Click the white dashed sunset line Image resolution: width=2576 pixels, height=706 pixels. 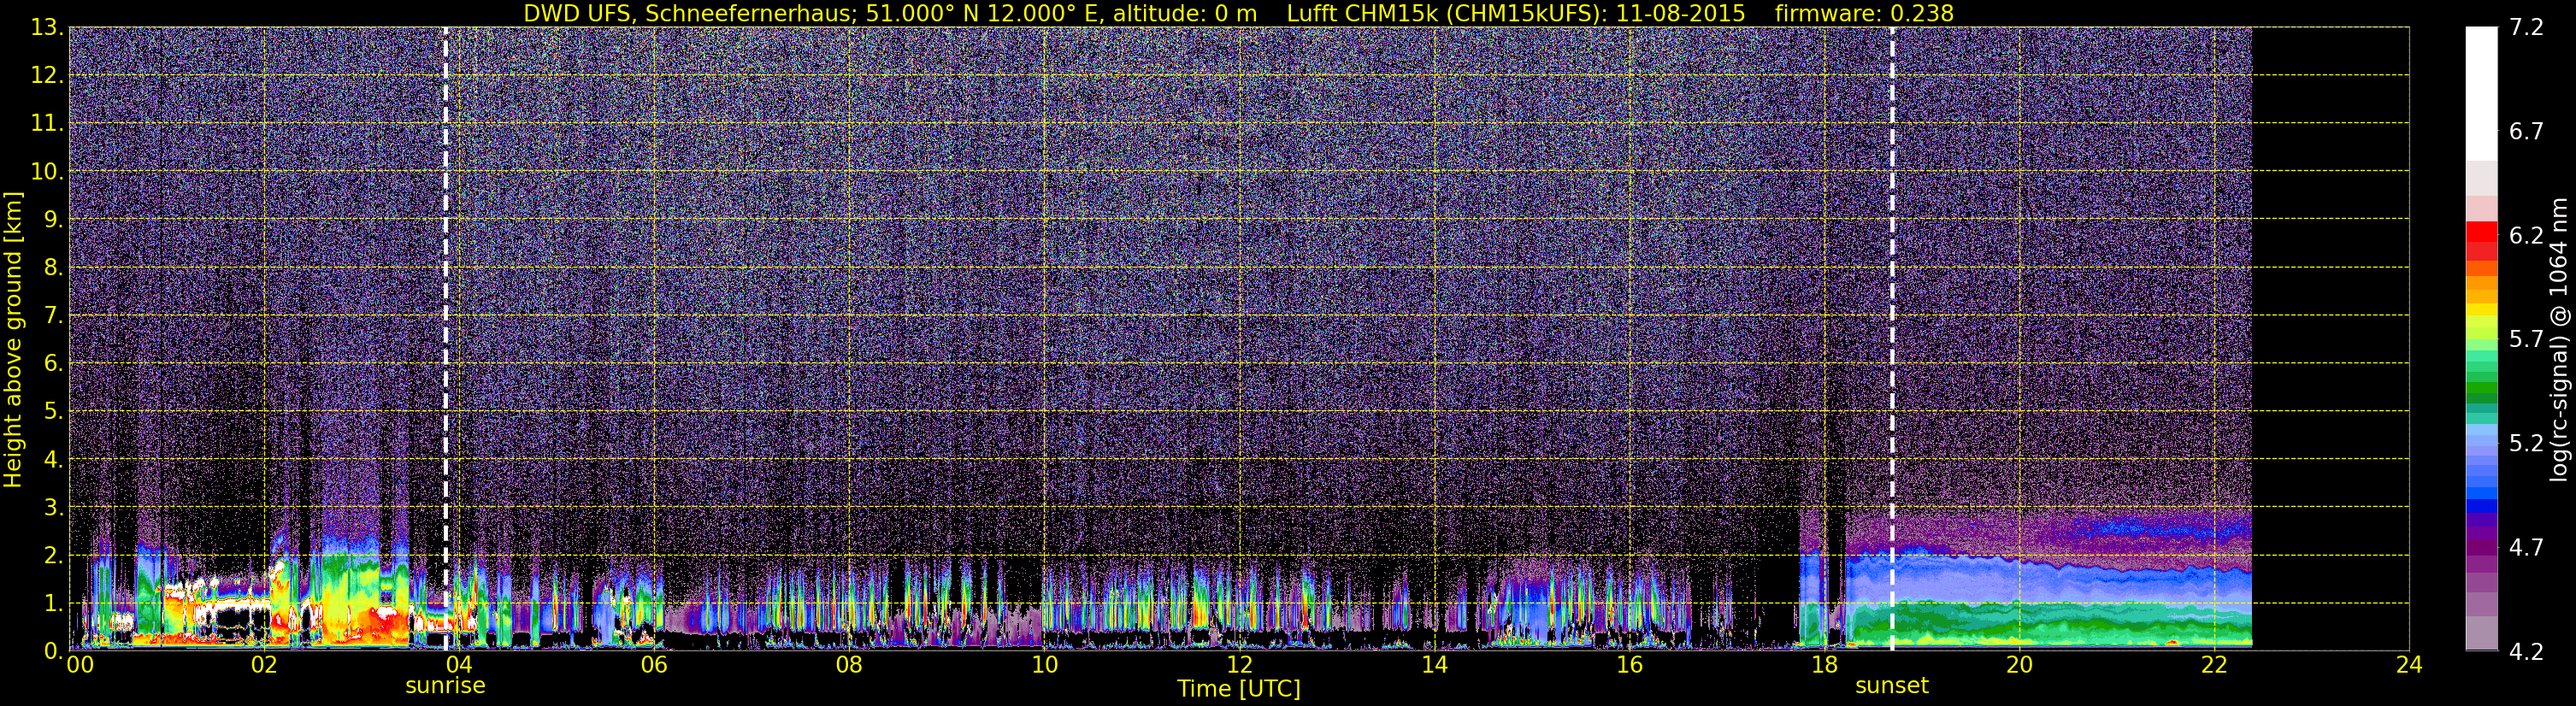[x=1892, y=338]
